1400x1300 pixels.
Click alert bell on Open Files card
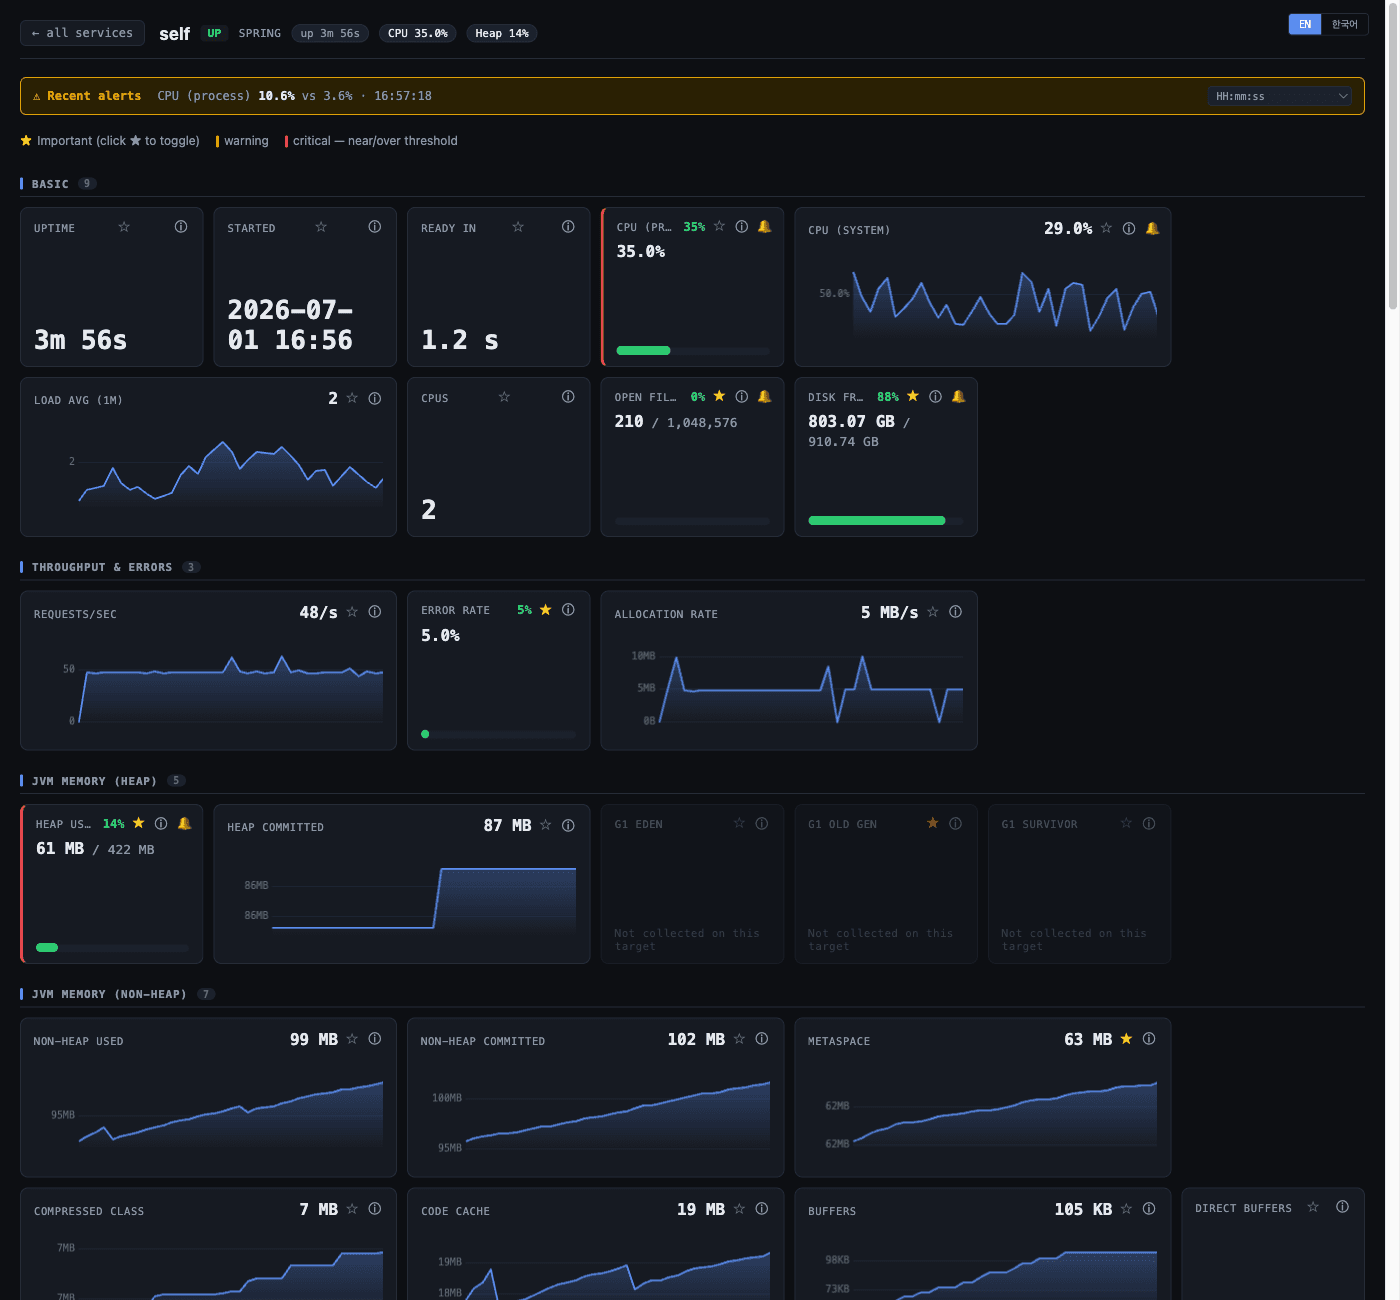[765, 397]
